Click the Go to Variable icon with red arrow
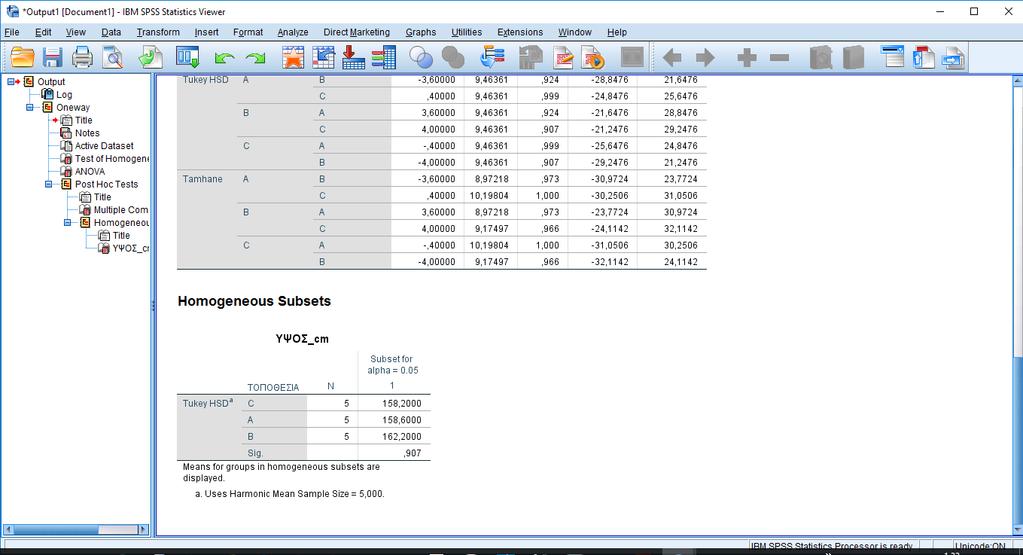Screen dimensions: 1023x555 [x=353, y=57]
